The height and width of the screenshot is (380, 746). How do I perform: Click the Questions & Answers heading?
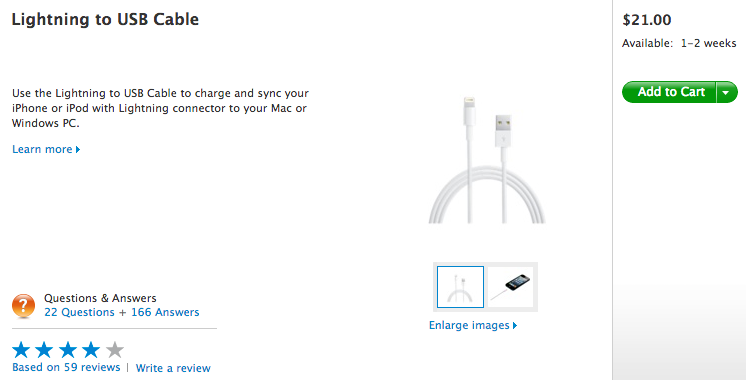[100, 298]
